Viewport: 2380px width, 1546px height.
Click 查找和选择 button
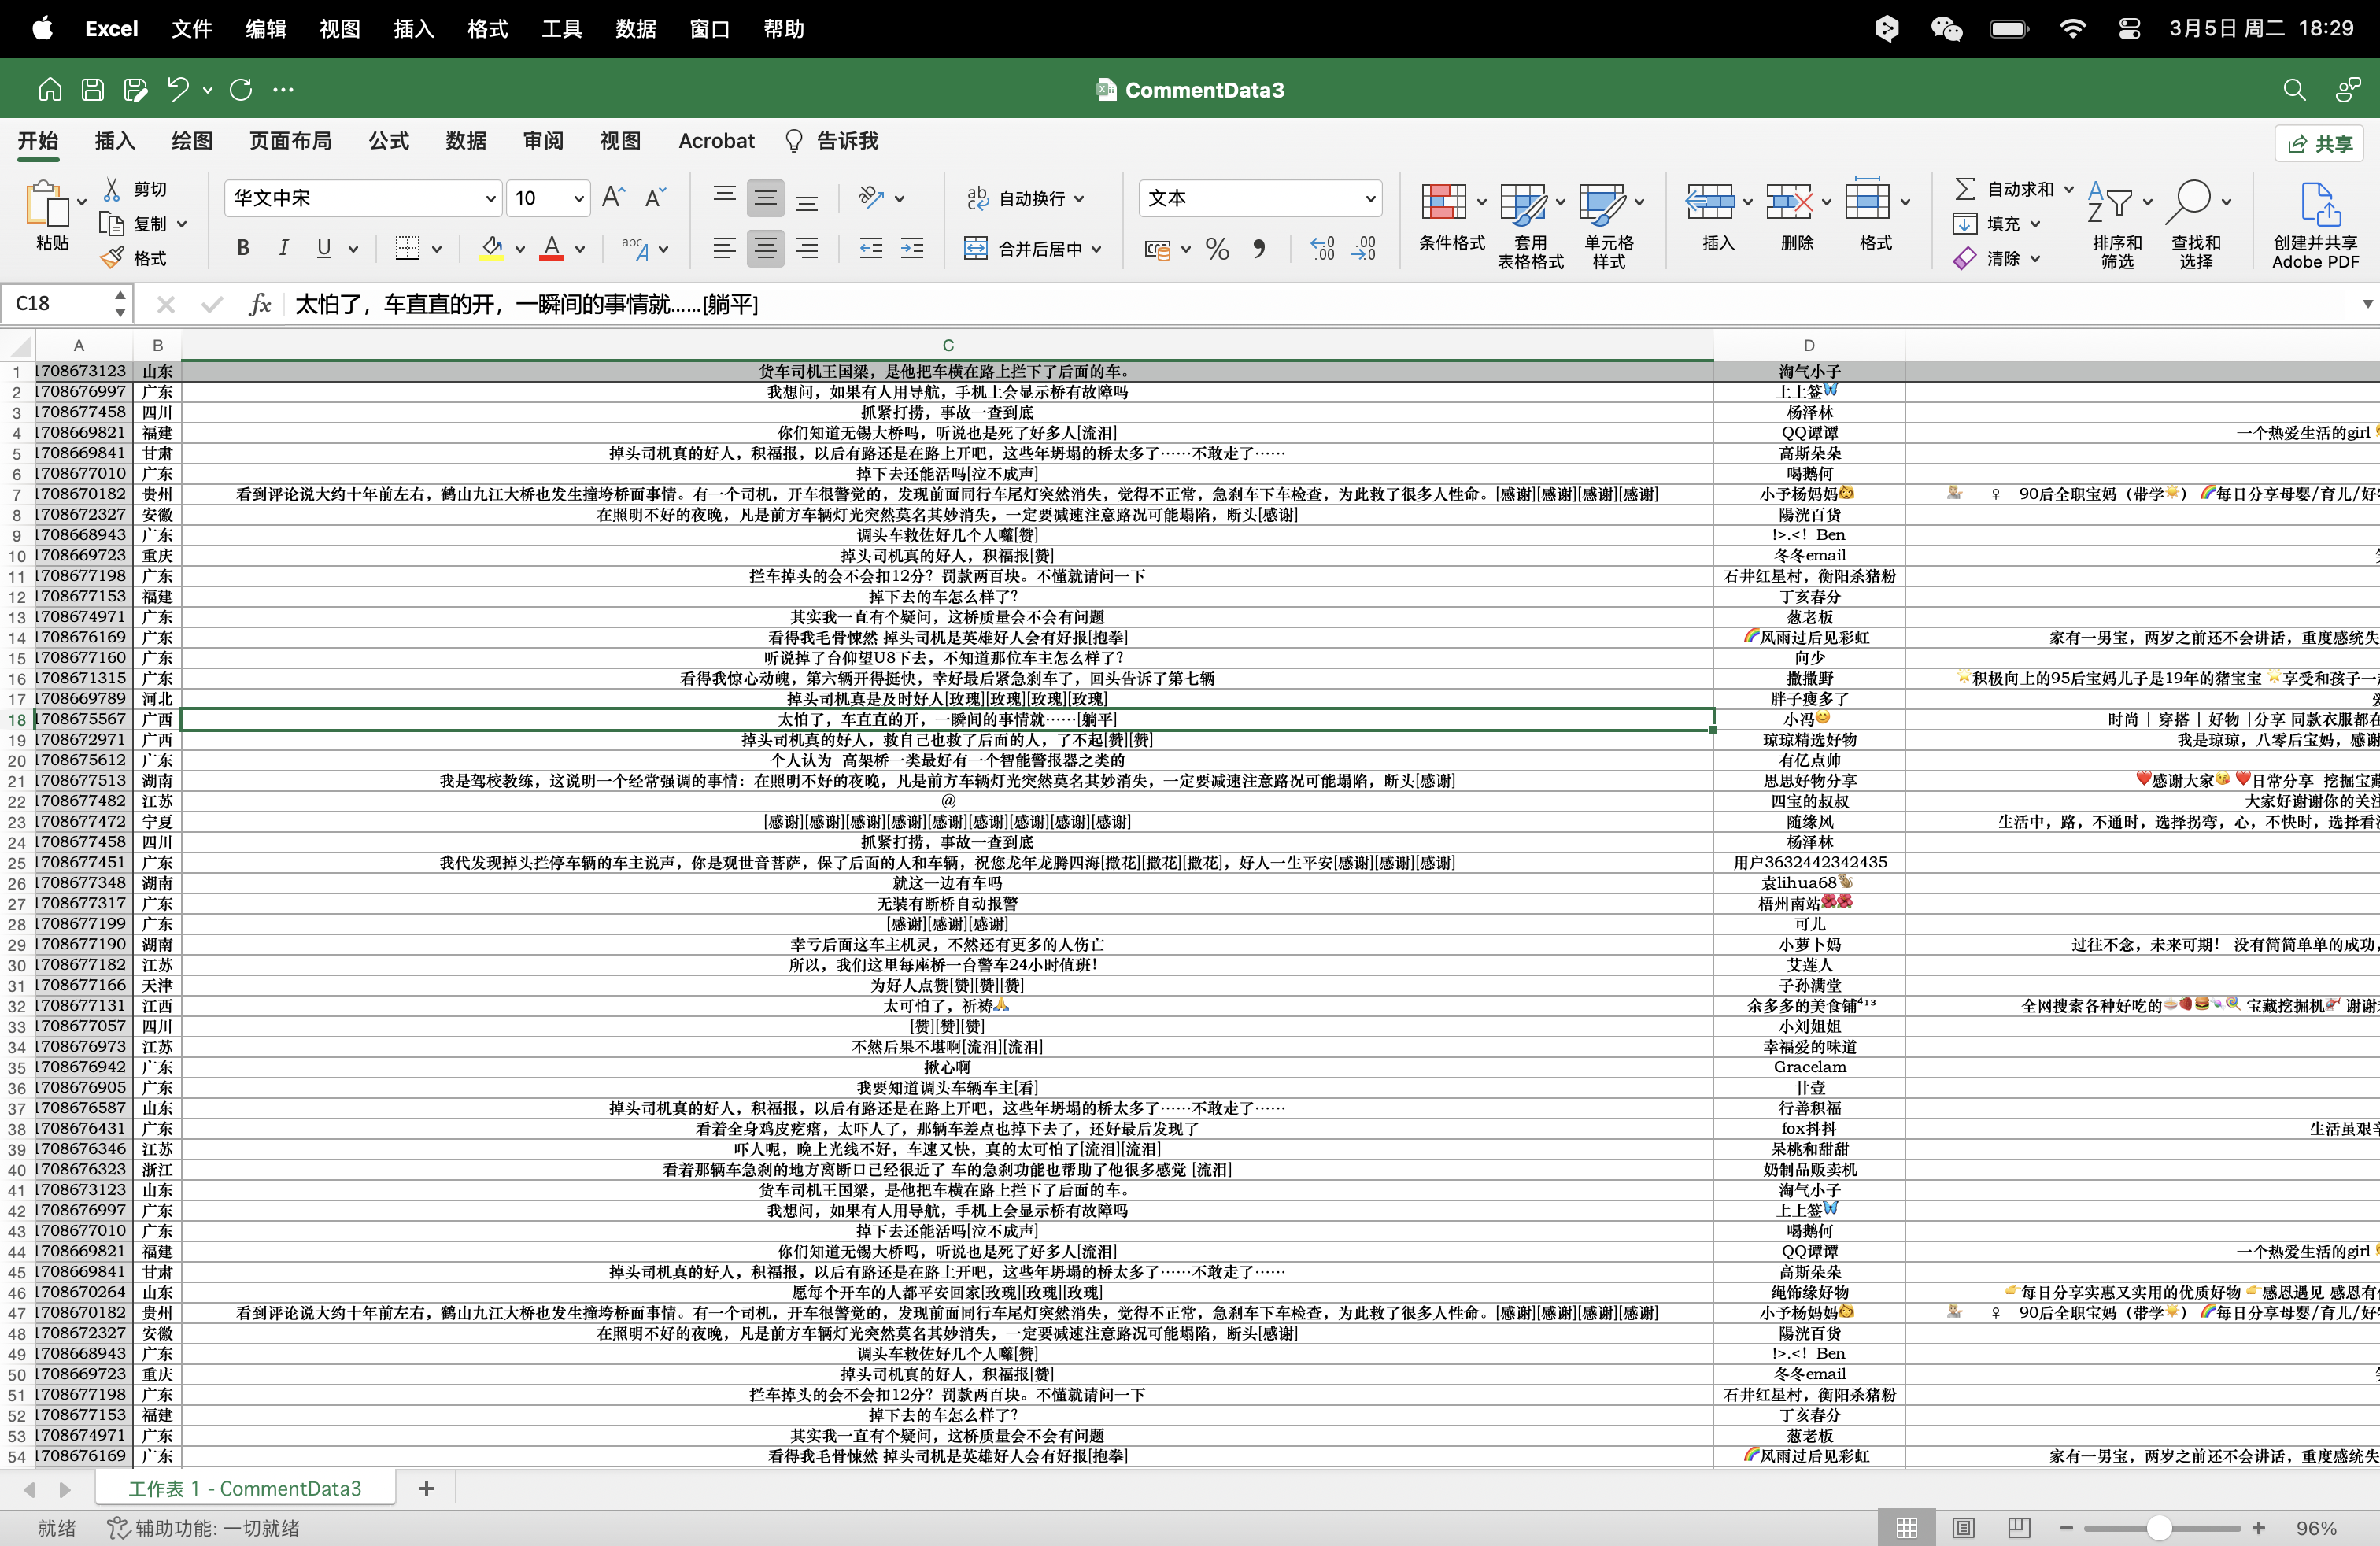tap(2196, 225)
